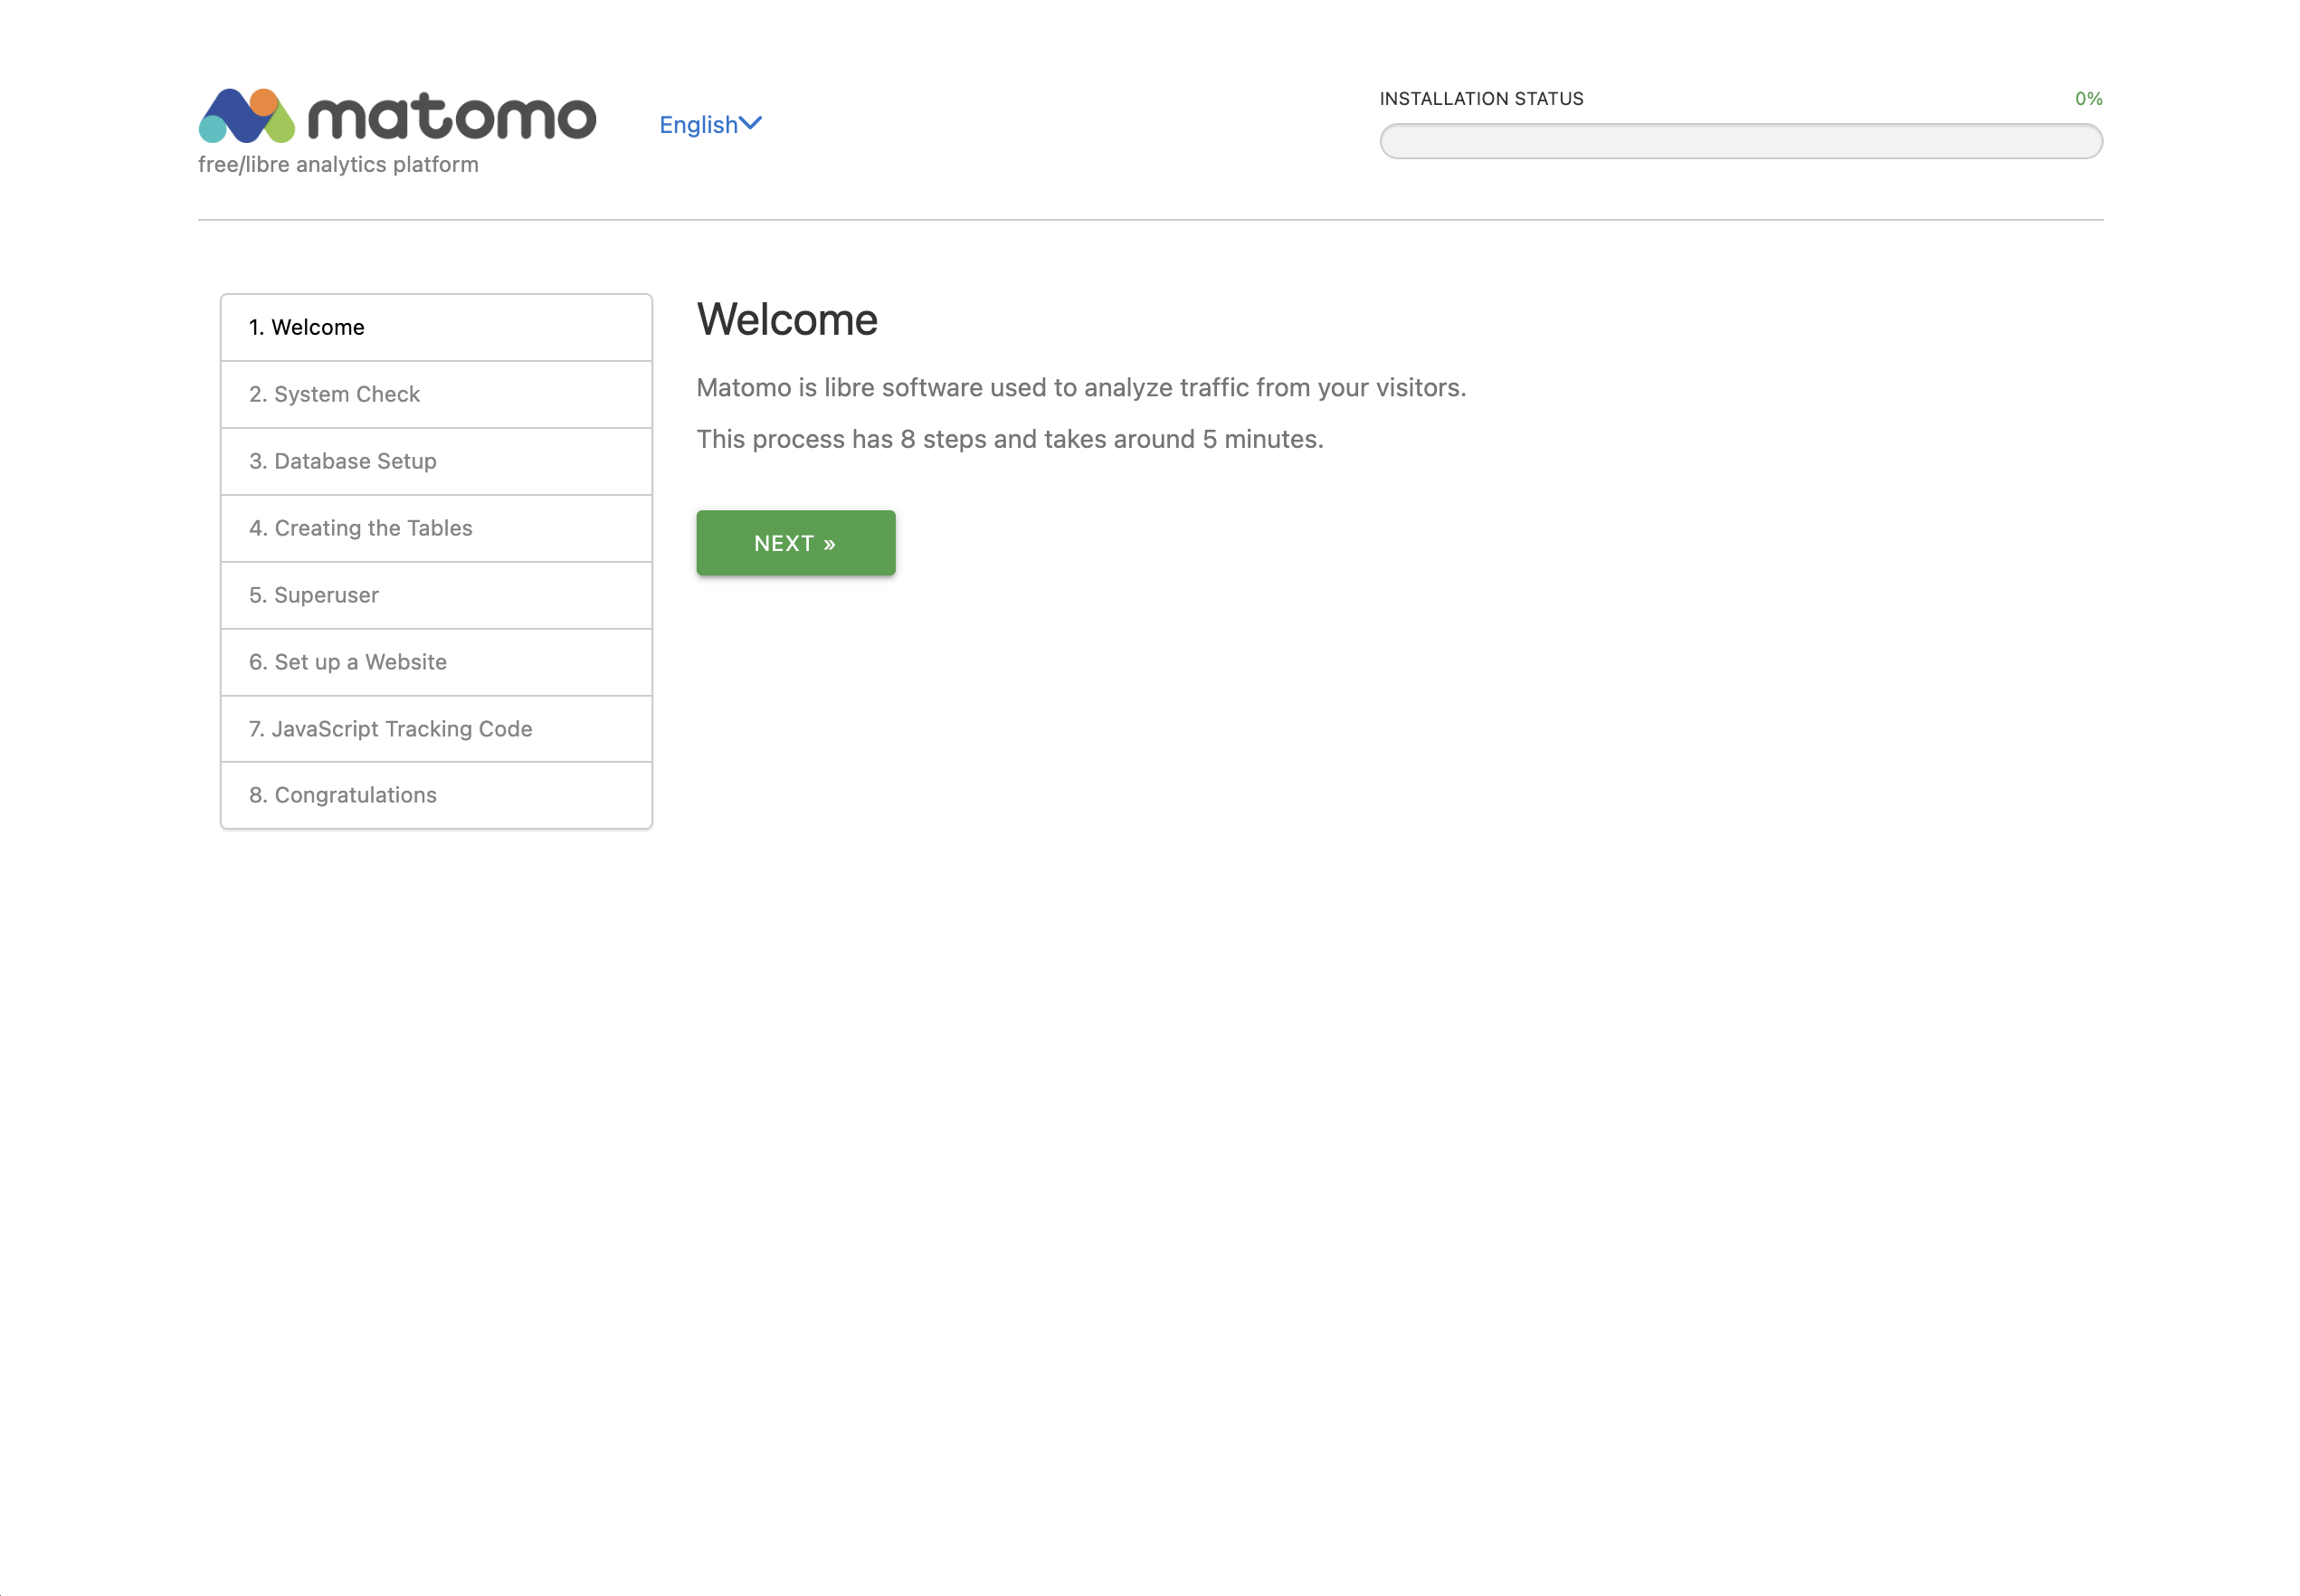This screenshot has width=2300, height=1596.
Task: Click the Welcome page heading
Action: point(786,320)
